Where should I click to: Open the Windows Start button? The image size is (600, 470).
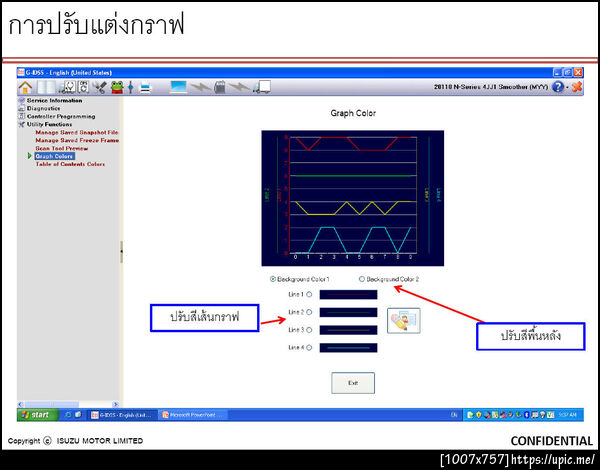click(38, 415)
